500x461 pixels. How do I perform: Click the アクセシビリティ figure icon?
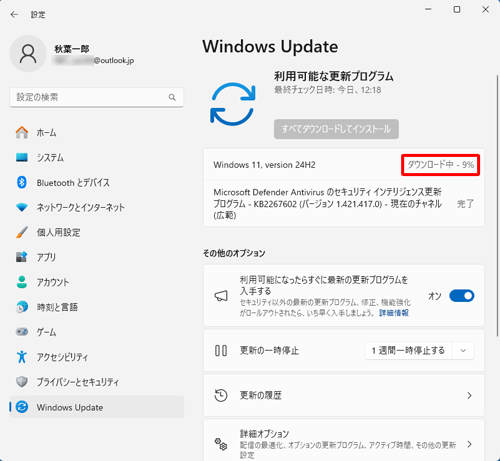coord(22,357)
